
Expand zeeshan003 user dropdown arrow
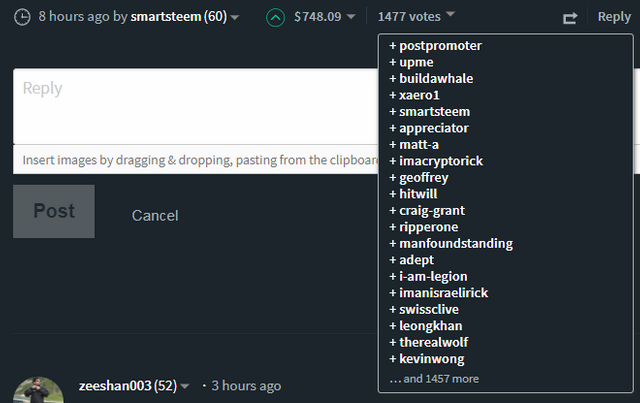point(185,387)
